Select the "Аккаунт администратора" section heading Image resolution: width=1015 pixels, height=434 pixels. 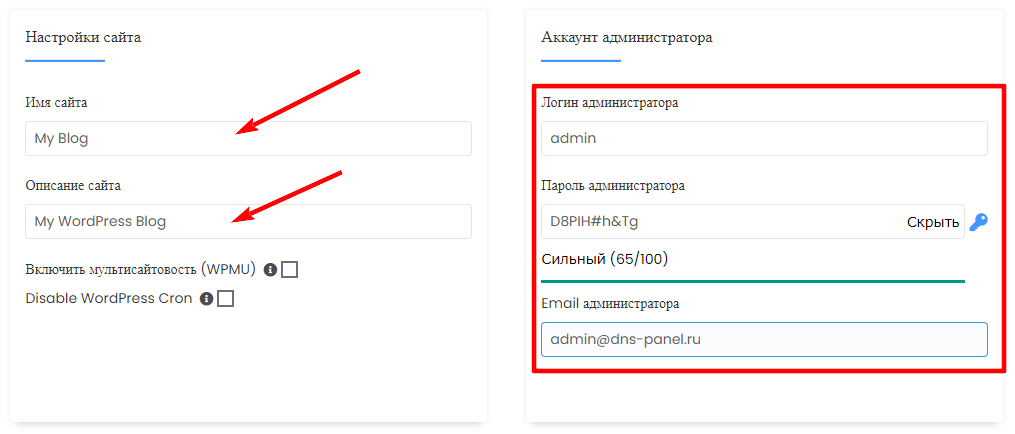click(x=627, y=38)
